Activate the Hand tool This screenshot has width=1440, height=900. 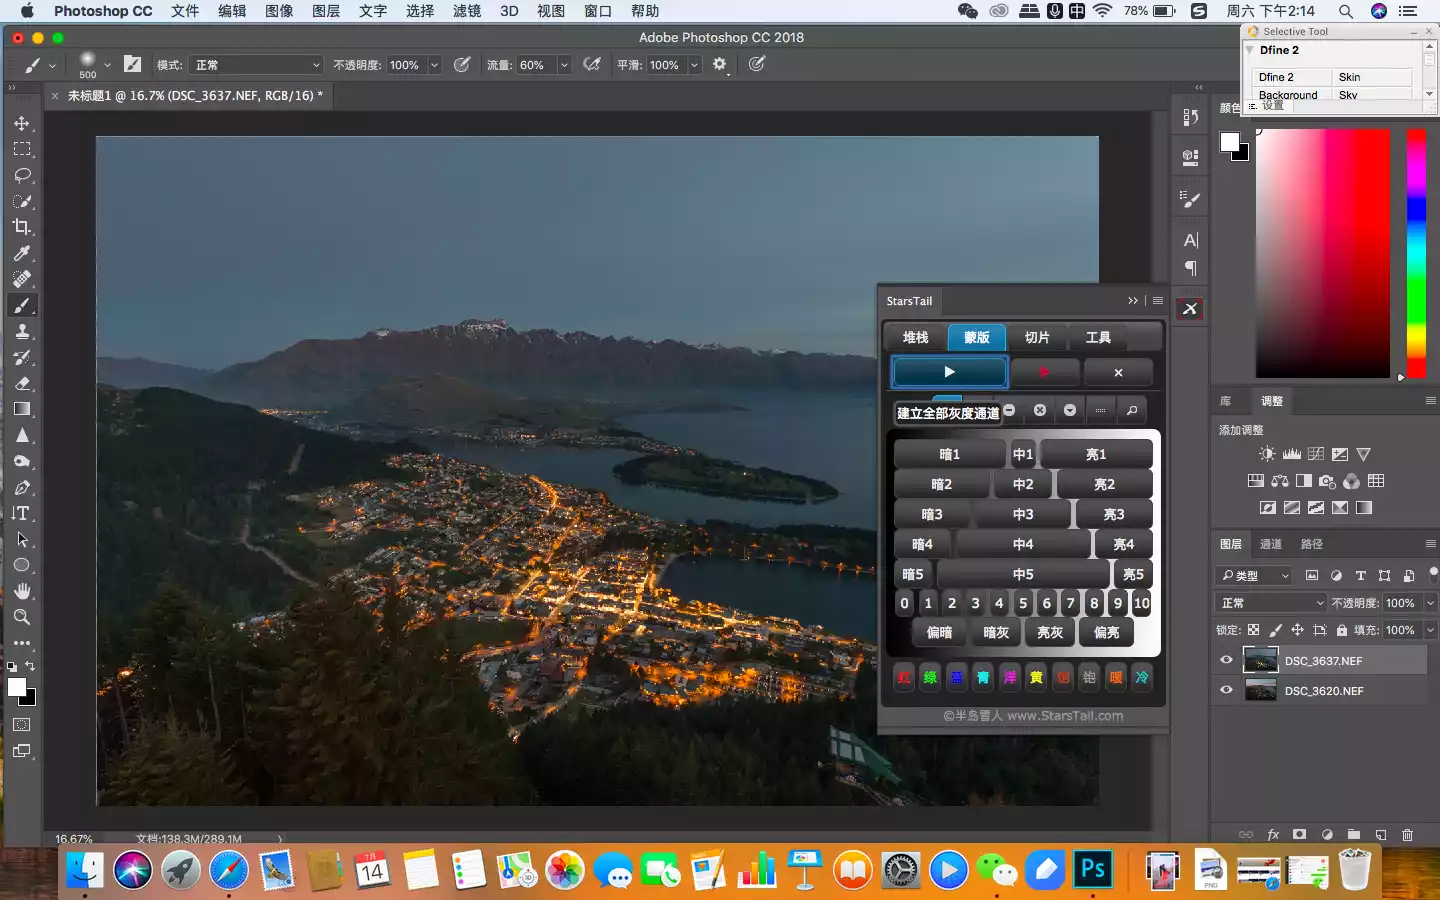22,591
